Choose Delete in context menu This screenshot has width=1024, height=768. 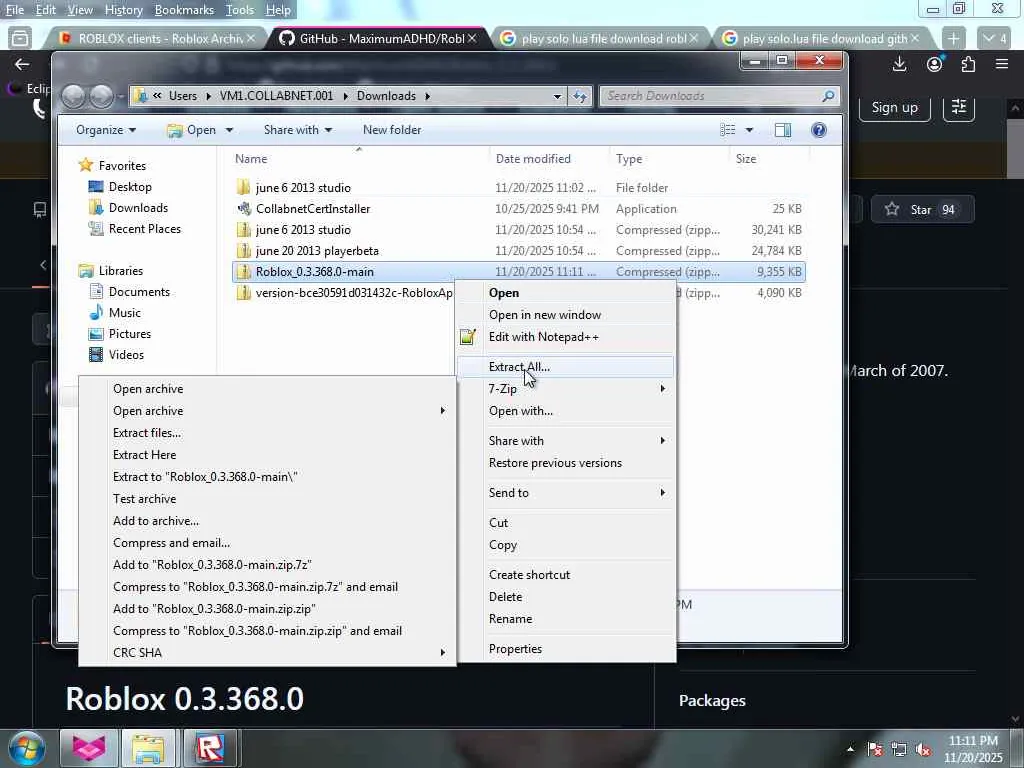(565, 597)
